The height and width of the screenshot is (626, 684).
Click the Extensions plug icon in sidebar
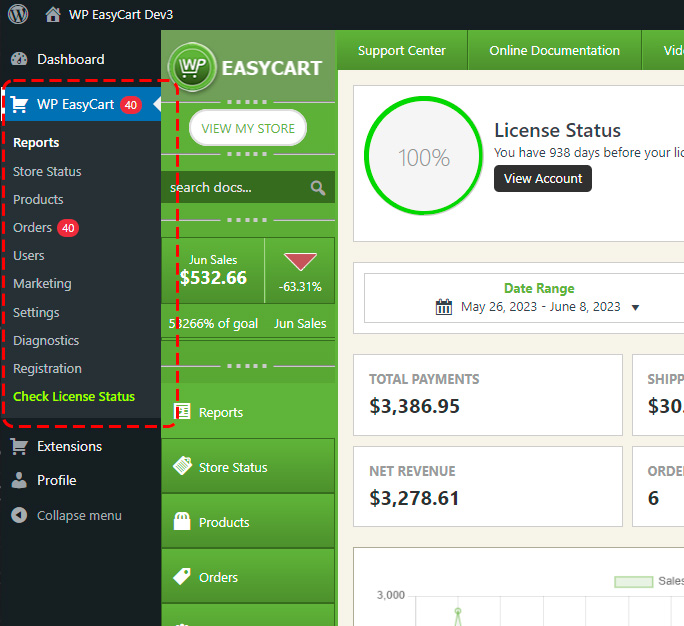pos(19,446)
